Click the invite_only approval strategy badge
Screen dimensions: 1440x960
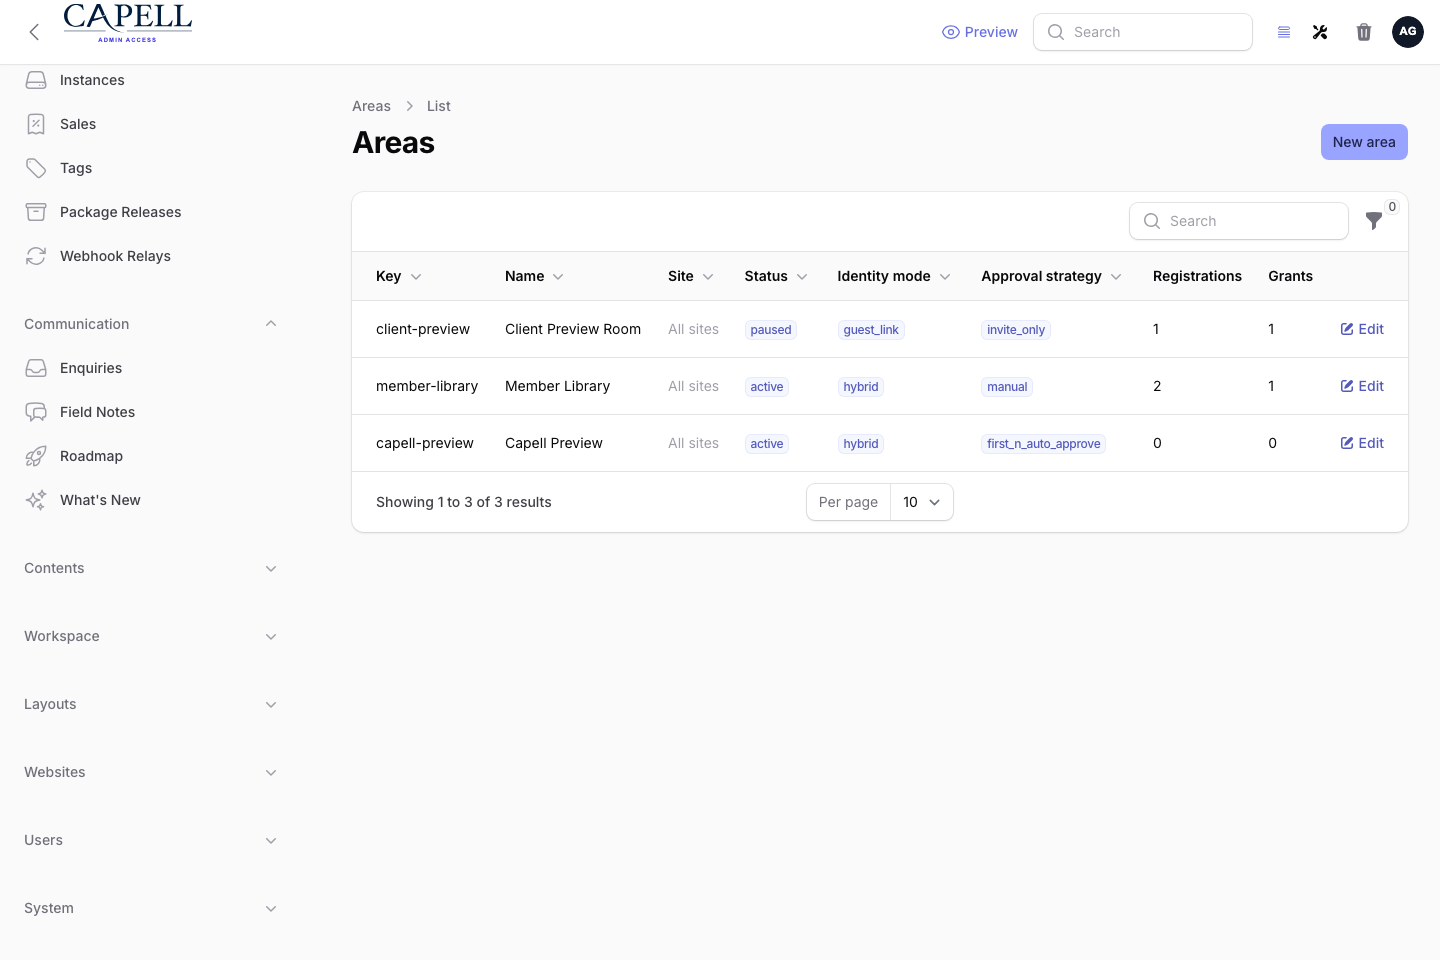point(1016,330)
